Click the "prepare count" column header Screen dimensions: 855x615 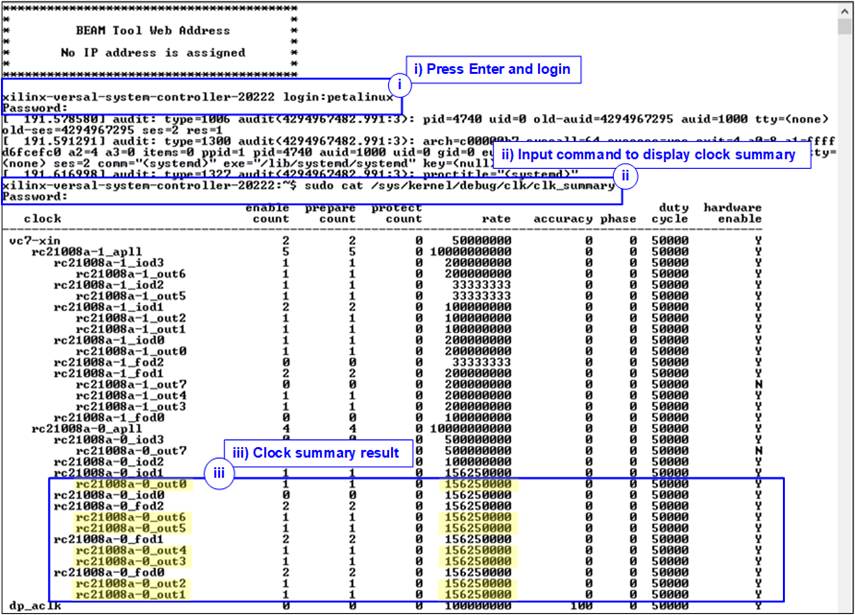click(330, 213)
